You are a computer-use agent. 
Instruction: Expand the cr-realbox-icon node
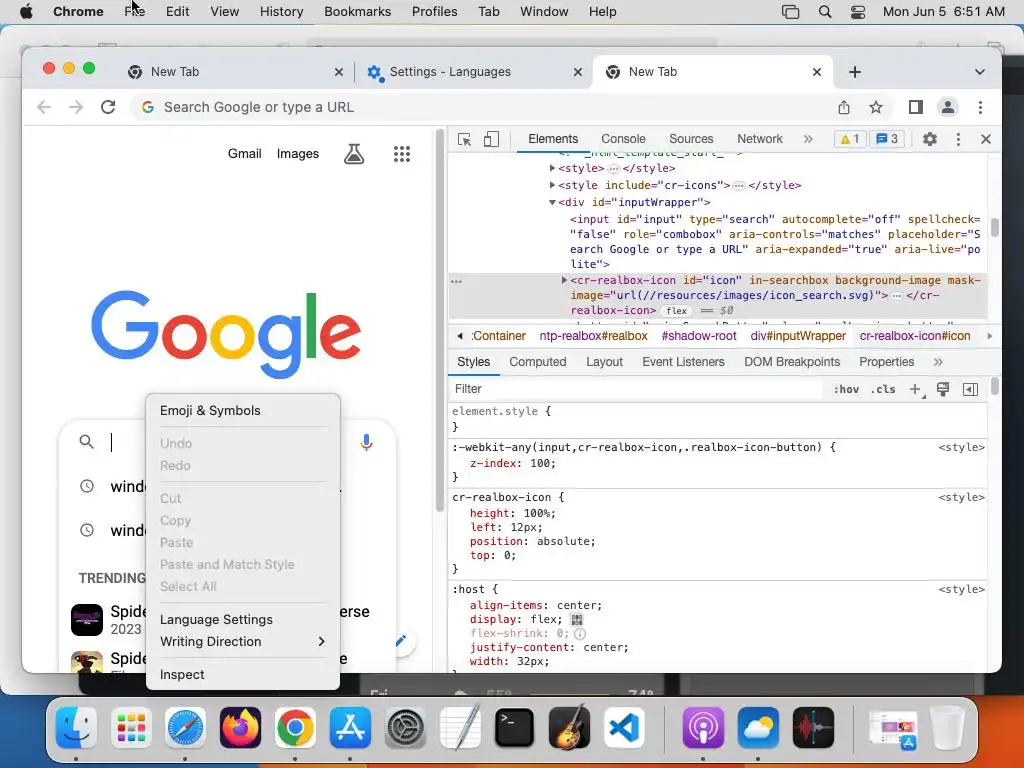[564, 280]
